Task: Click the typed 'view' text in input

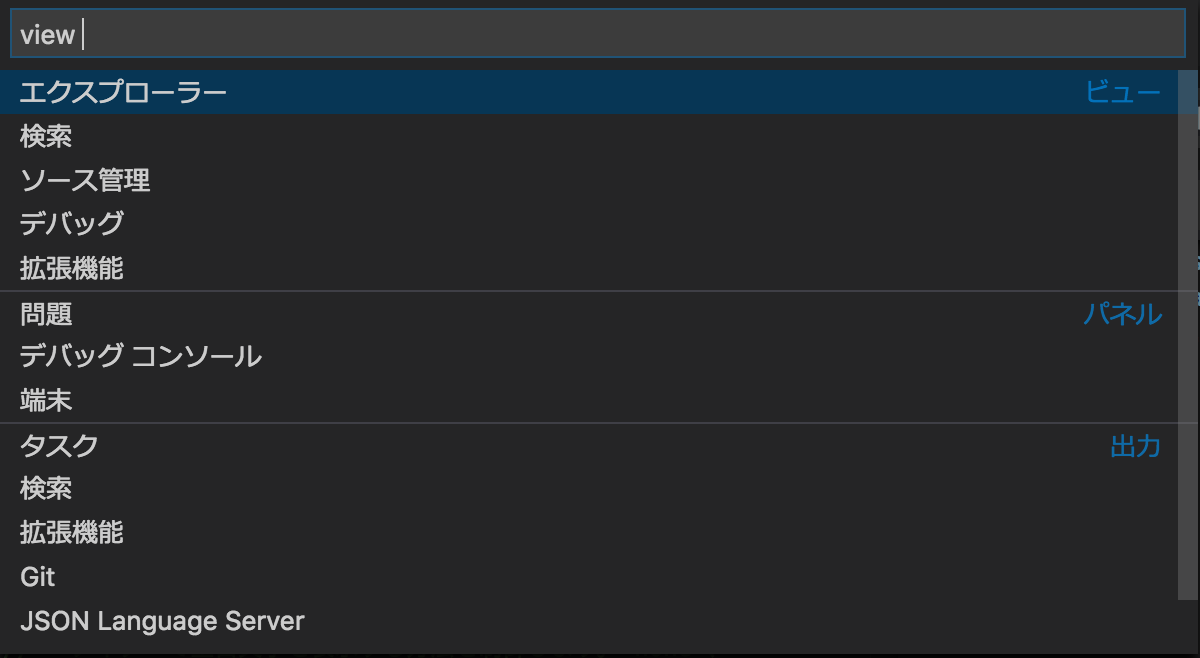Action: (47, 35)
